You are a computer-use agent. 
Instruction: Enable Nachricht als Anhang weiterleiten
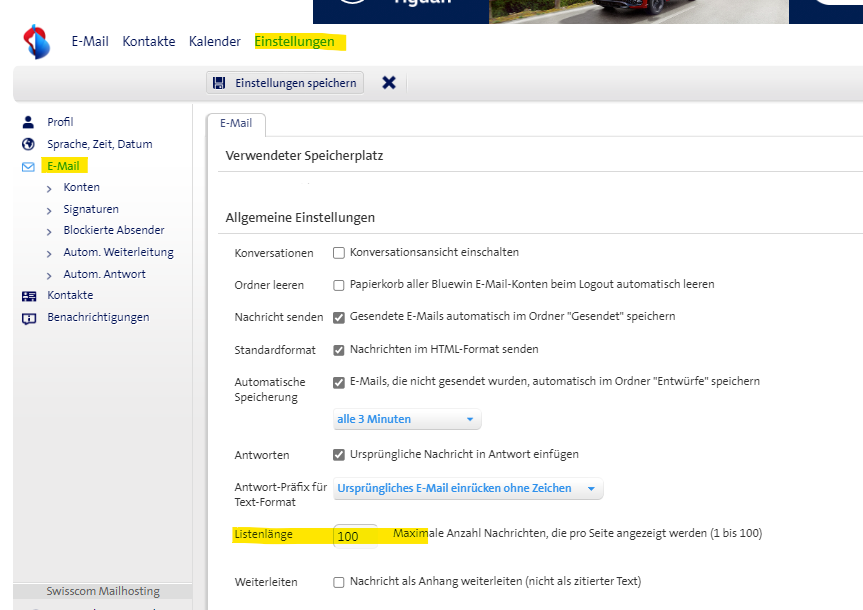coord(339,582)
